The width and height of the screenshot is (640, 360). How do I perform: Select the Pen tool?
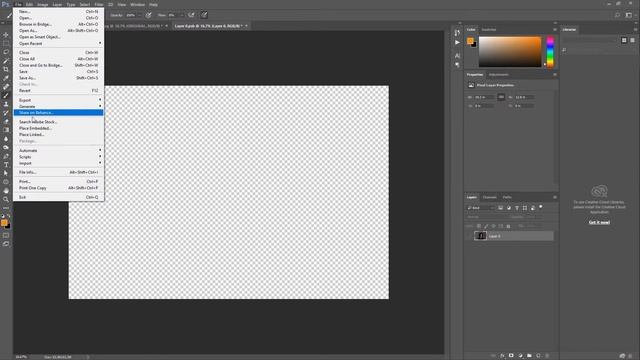click(x=6, y=156)
